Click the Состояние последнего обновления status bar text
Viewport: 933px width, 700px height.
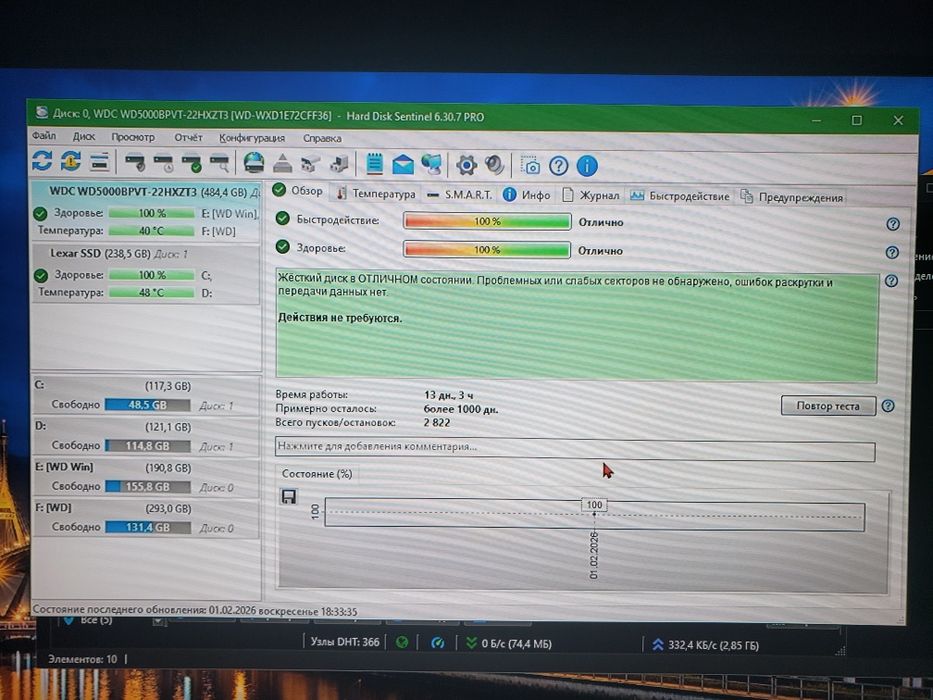click(x=195, y=611)
